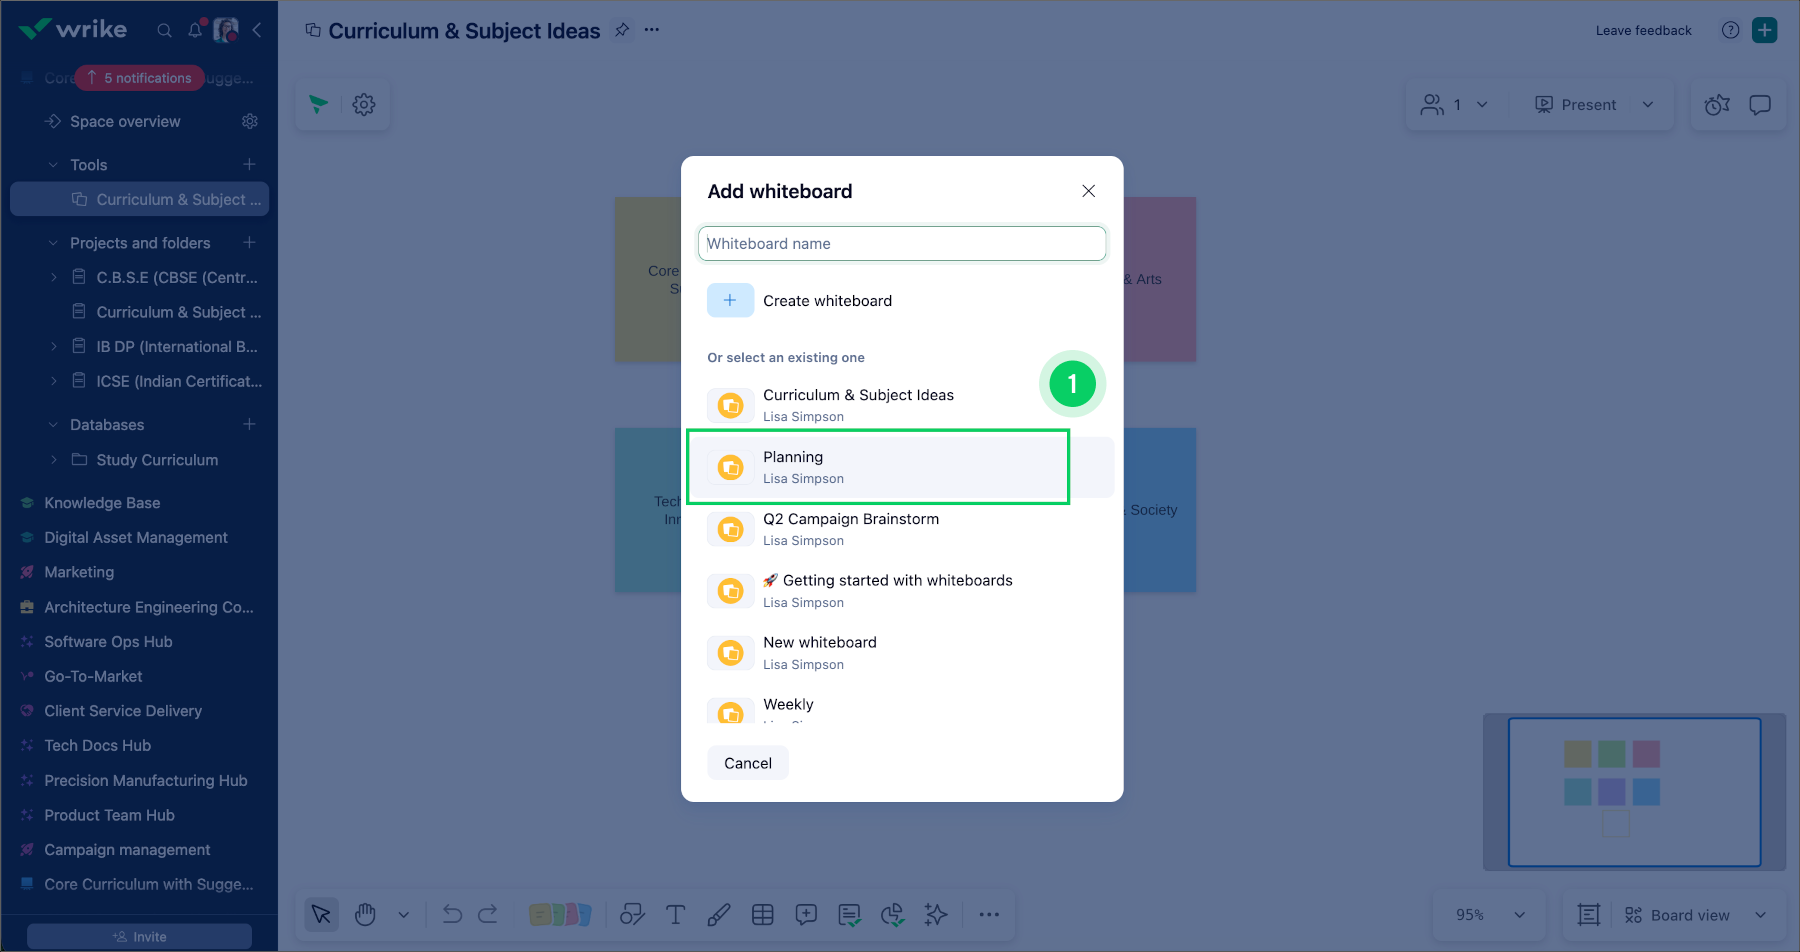Collapse the Databases section
This screenshot has width=1800, height=952.
[x=53, y=424]
